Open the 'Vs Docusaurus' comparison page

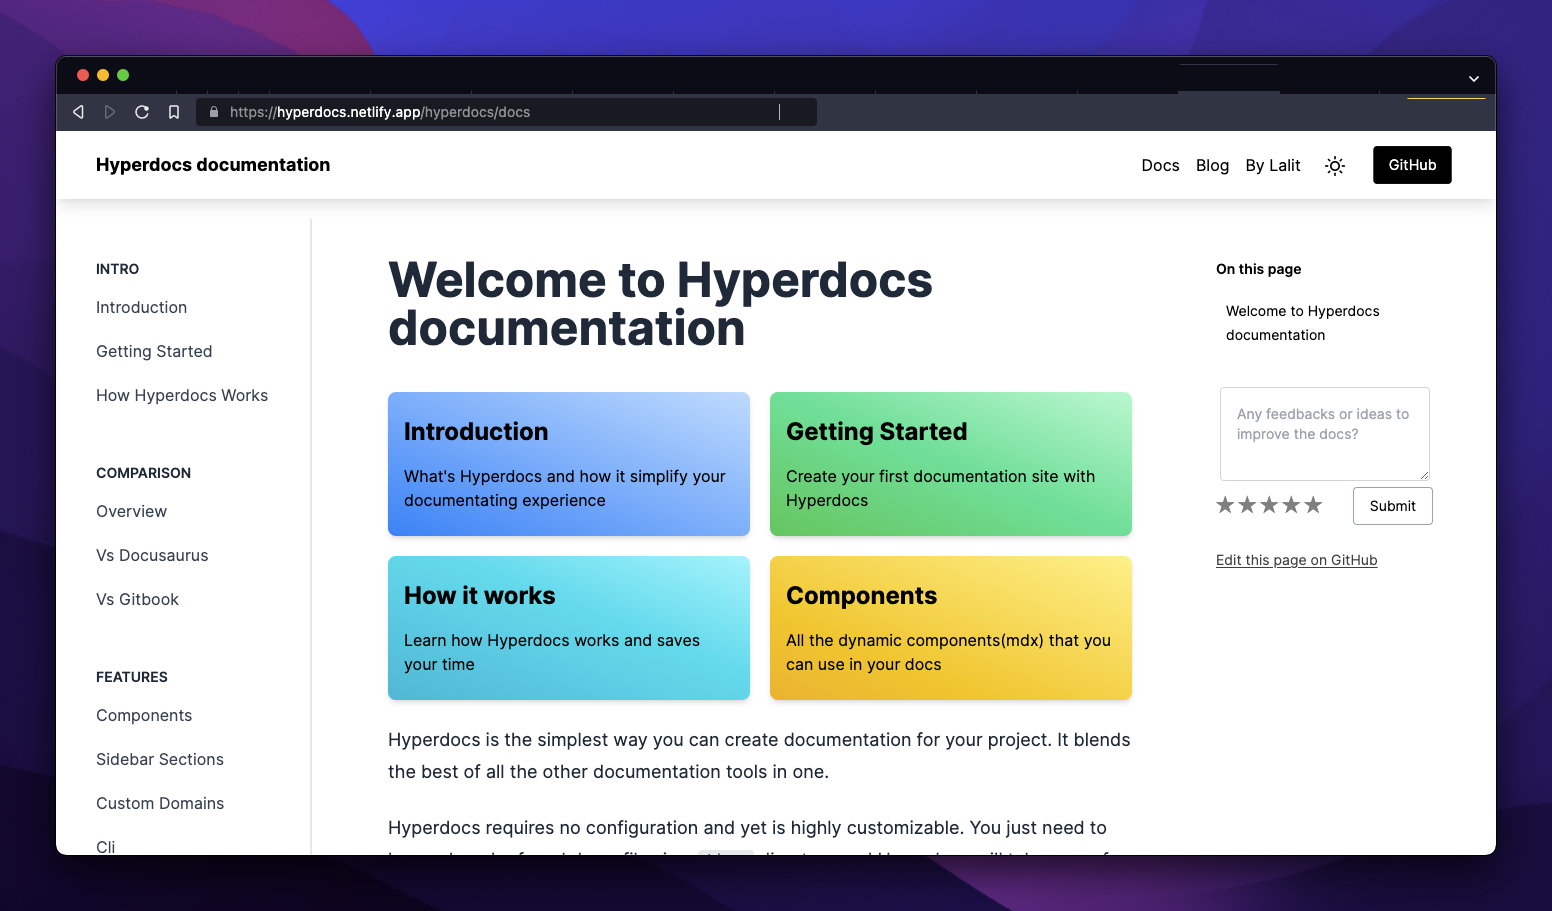(x=152, y=555)
